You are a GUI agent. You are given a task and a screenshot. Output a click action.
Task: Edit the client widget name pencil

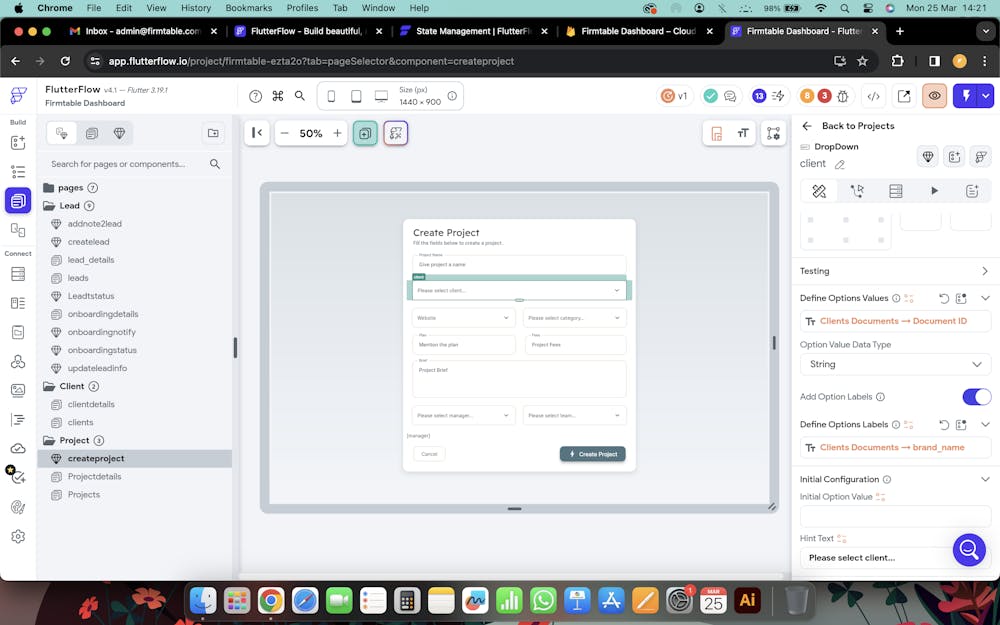[x=840, y=165]
